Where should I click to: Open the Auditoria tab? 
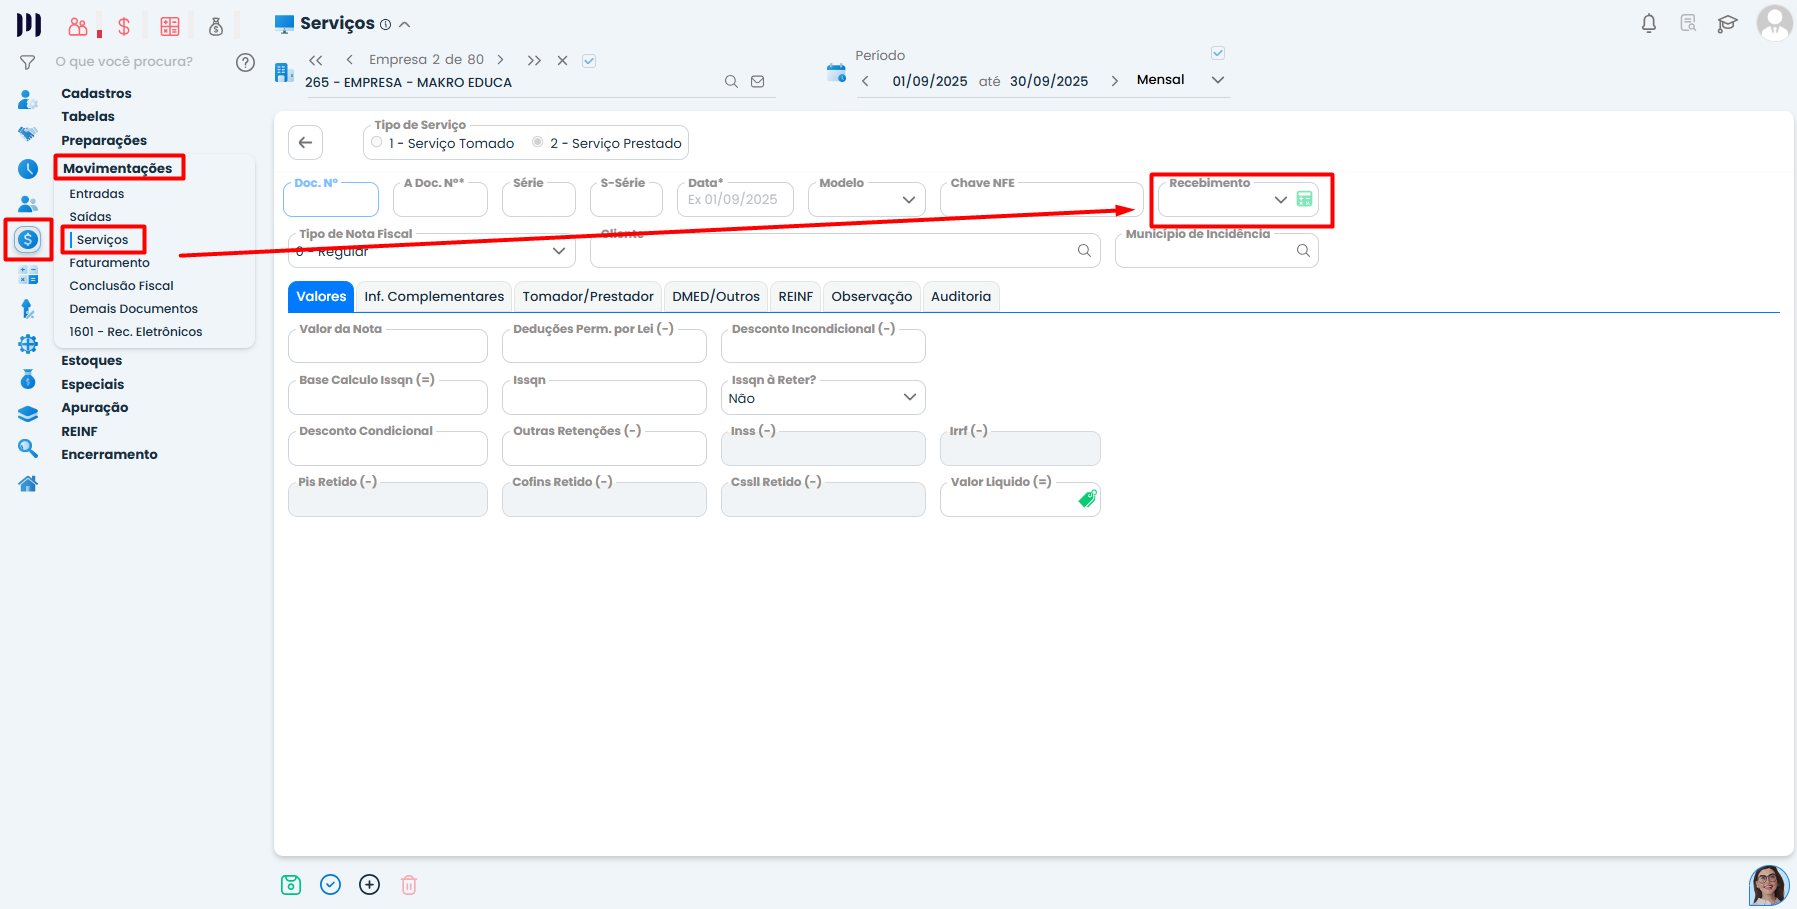pyautogui.click(x=960, y=297)
